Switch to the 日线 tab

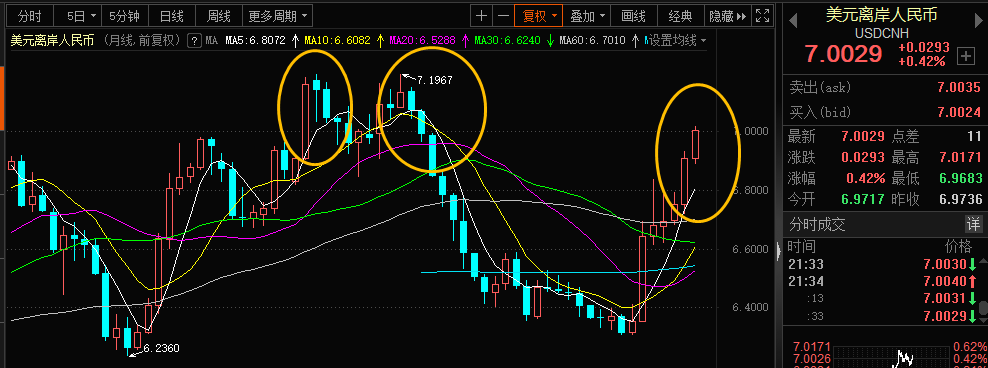[x=171, y=16]
